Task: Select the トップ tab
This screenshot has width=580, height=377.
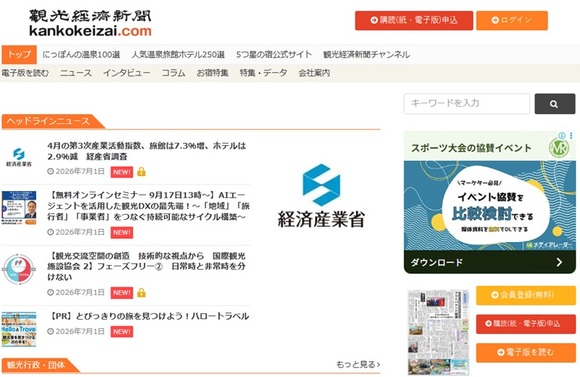Action: [19, 55]
